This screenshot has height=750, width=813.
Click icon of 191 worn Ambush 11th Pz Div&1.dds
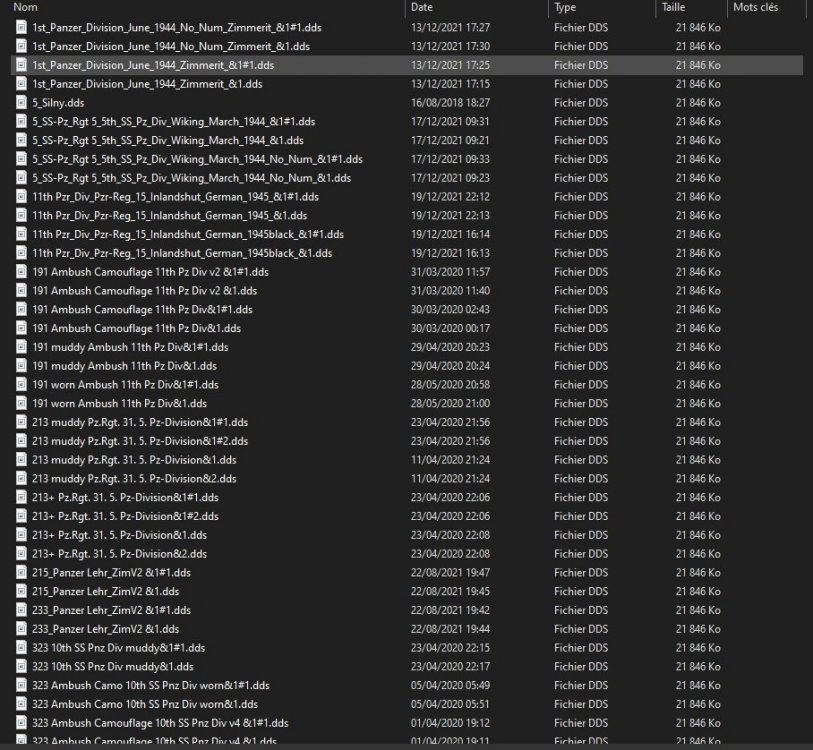21,404
